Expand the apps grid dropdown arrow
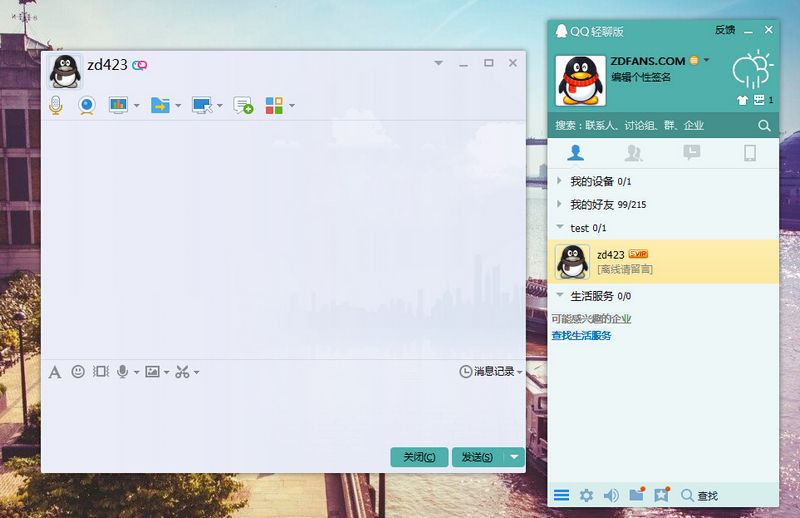The height and width of the screenshot is (518, 800). coord(292,106)
